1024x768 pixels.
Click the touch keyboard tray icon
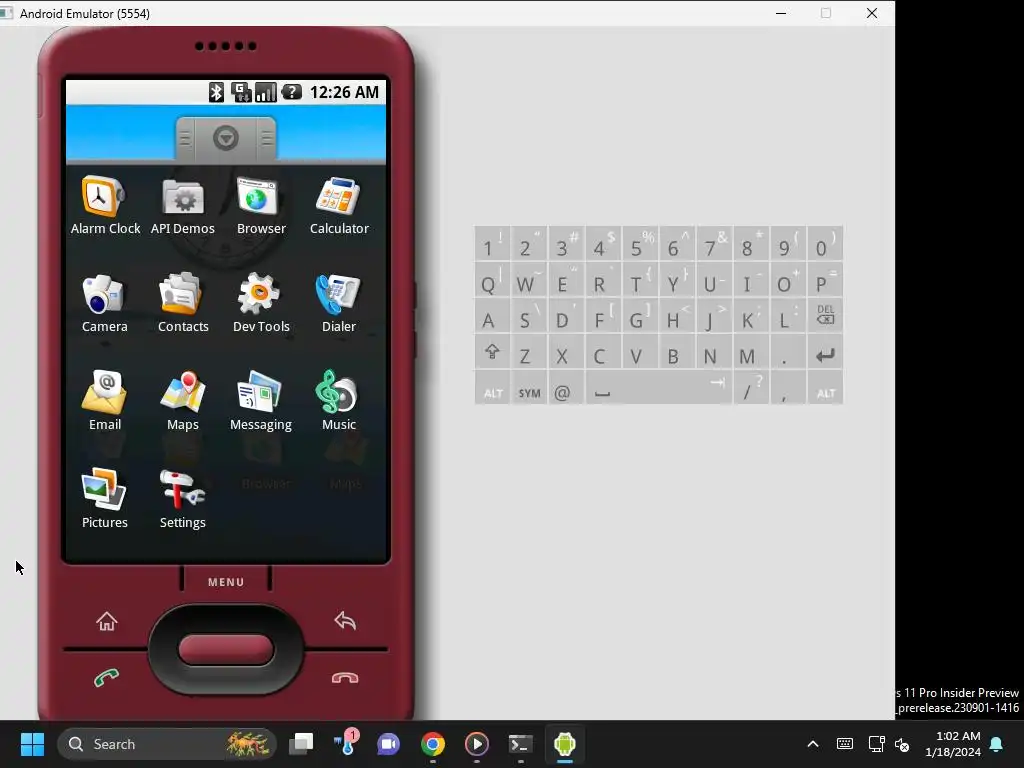(x=844, y=744)
